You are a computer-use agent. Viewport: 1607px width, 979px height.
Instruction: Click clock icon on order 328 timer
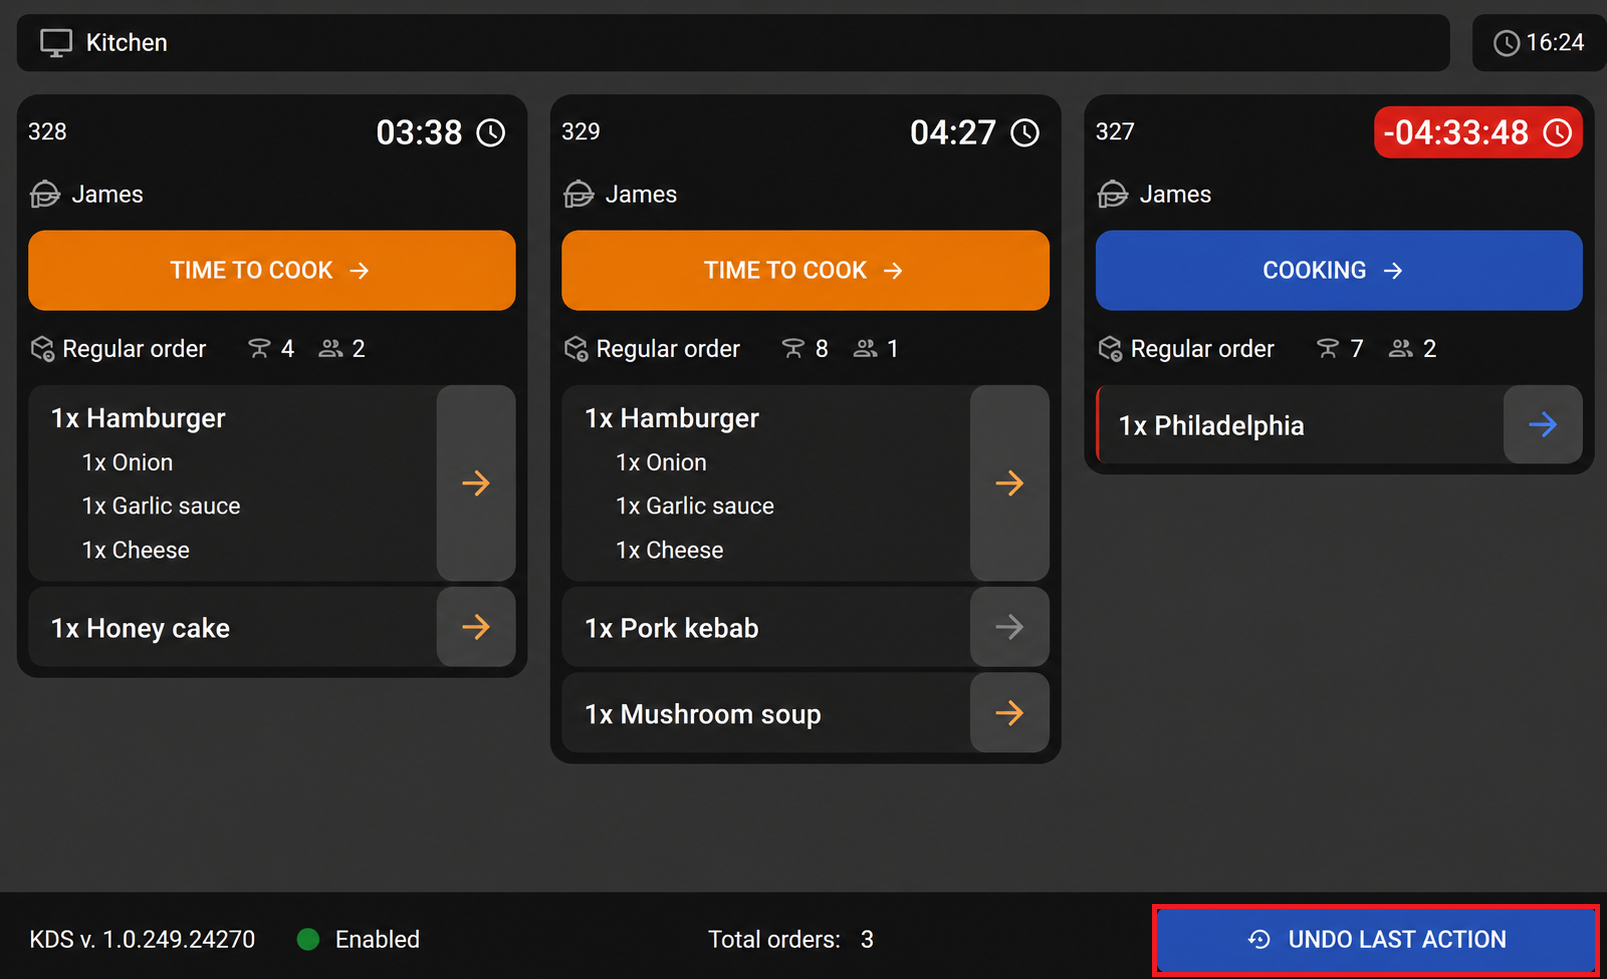(491, 133)
